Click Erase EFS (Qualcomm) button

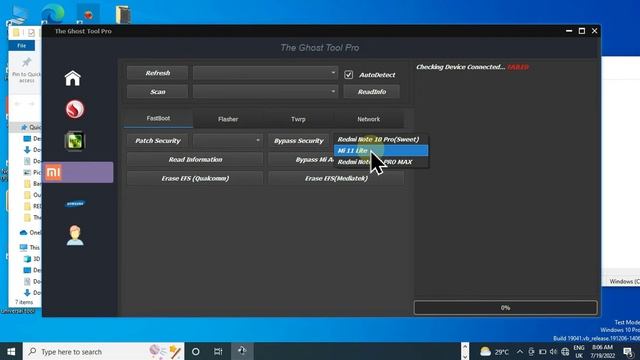[195, 178]
